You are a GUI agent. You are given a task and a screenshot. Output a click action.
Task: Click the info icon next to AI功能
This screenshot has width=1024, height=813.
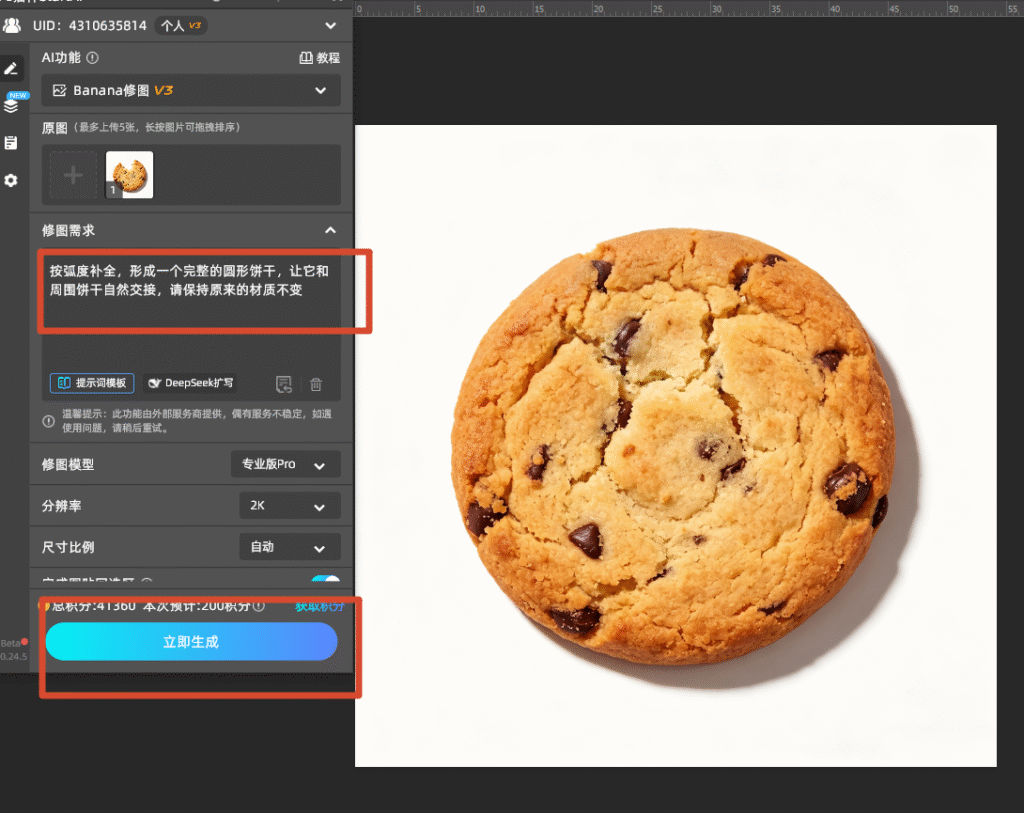[93, 58]
